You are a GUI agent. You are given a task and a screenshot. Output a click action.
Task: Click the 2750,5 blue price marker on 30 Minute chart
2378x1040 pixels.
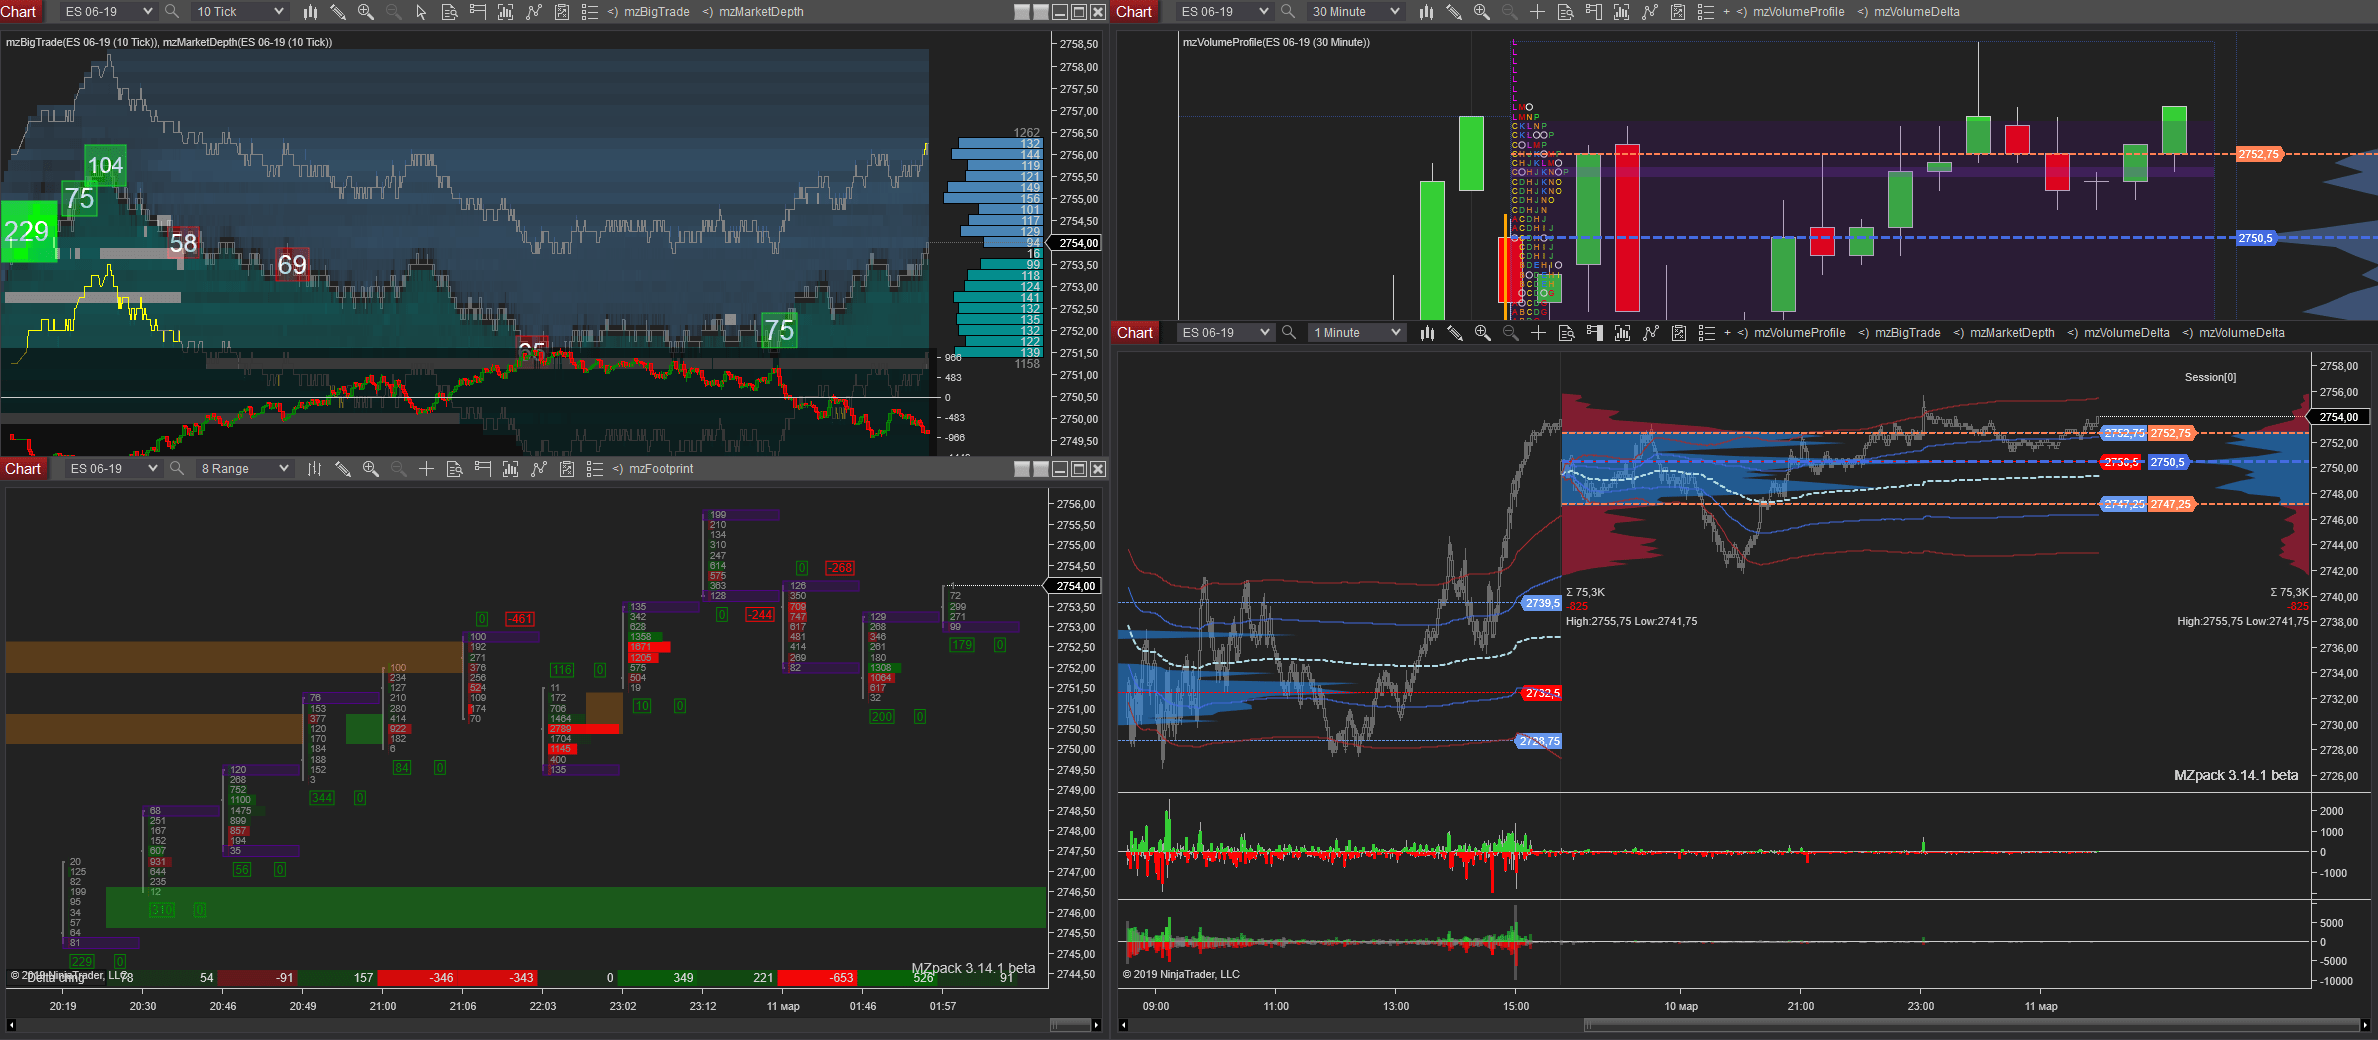pyautogui.click(x=2256, y=238)
